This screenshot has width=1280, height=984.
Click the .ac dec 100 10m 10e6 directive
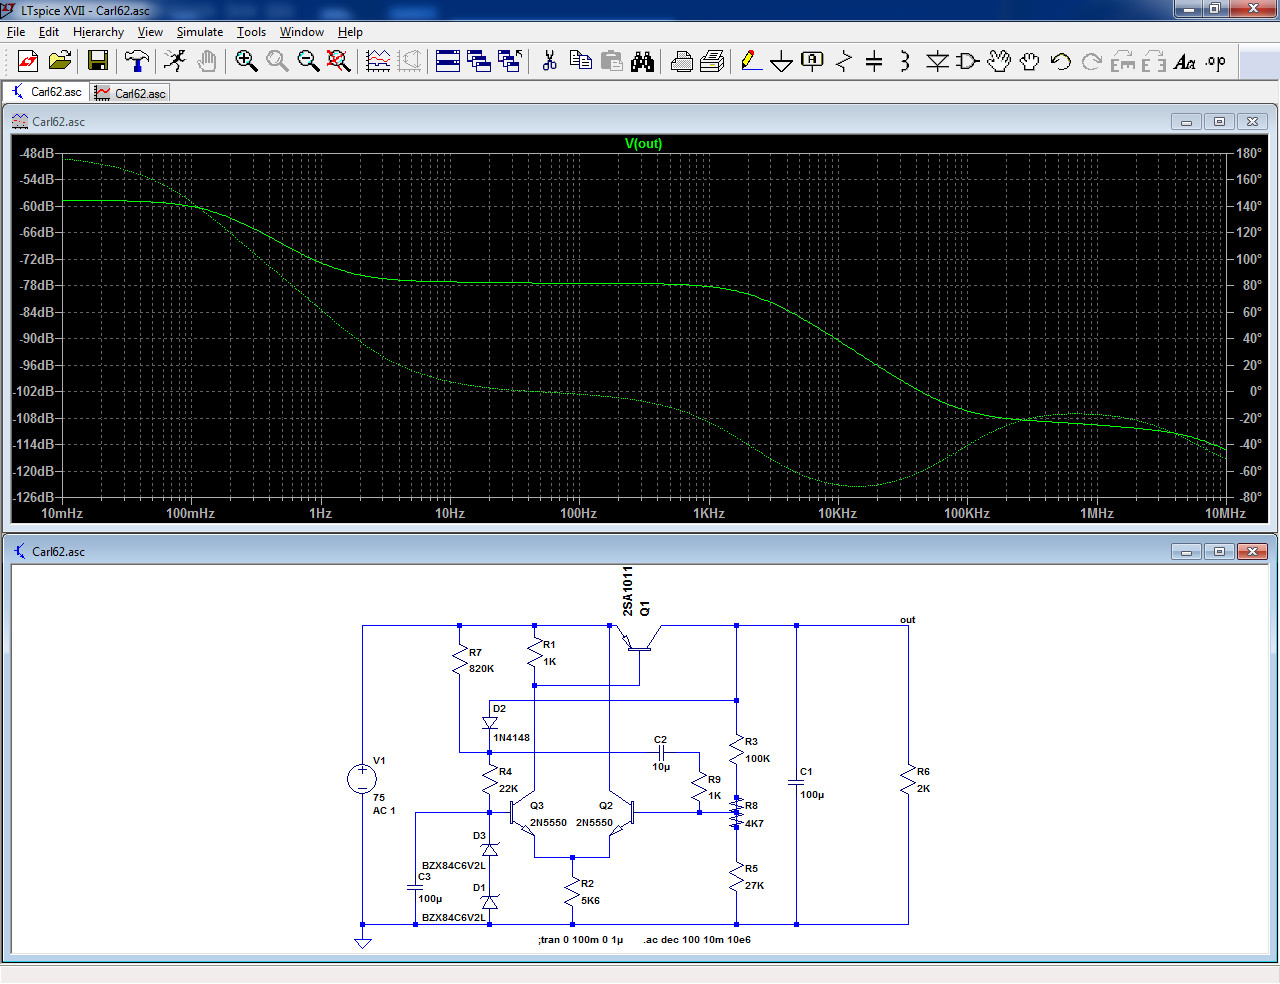coord(697,940)
